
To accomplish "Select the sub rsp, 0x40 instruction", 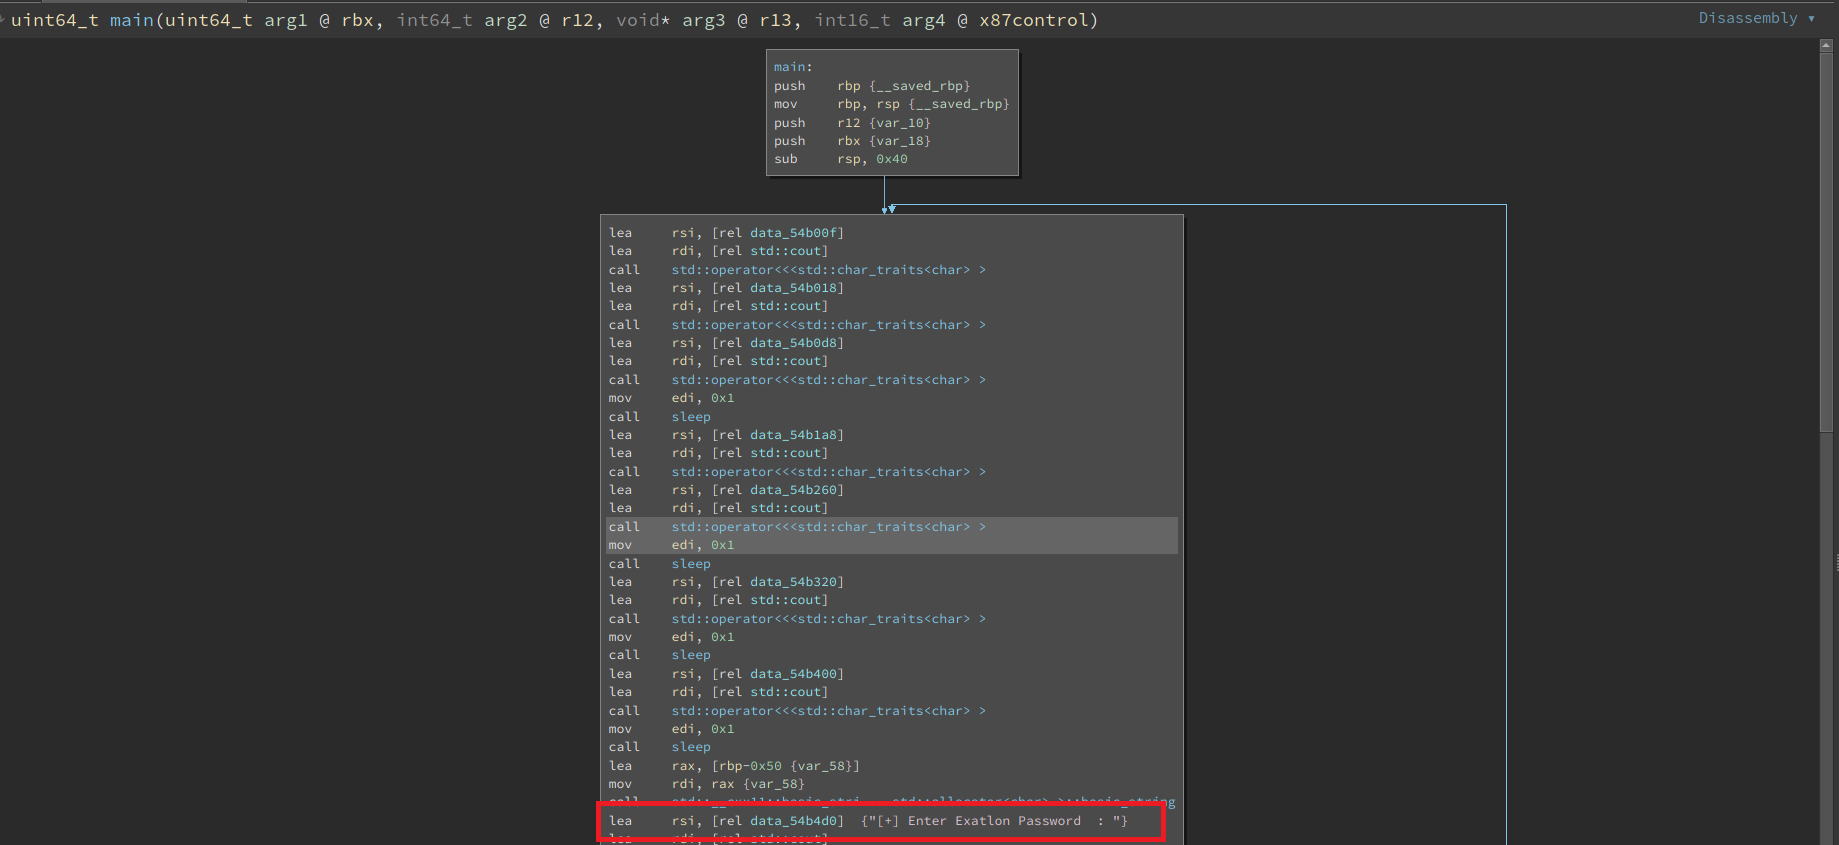I will [x=841, y=159].
